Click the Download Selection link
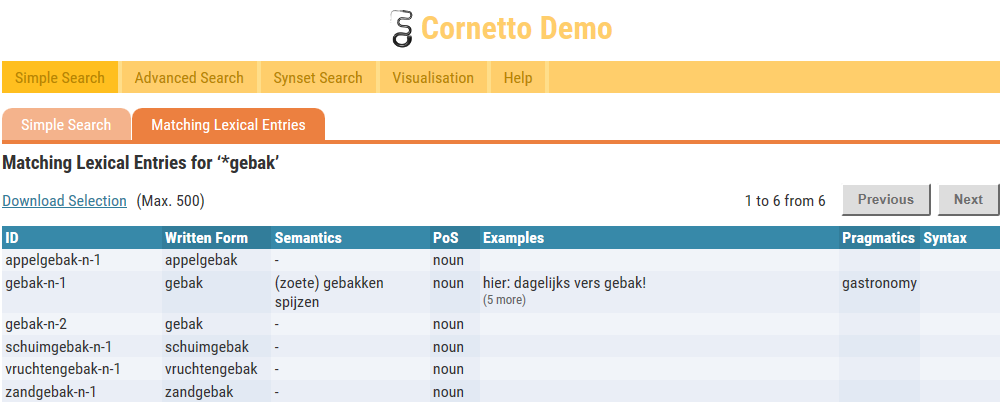The height and width of the screenshot is (410, 1004). (x=65, y=201)
